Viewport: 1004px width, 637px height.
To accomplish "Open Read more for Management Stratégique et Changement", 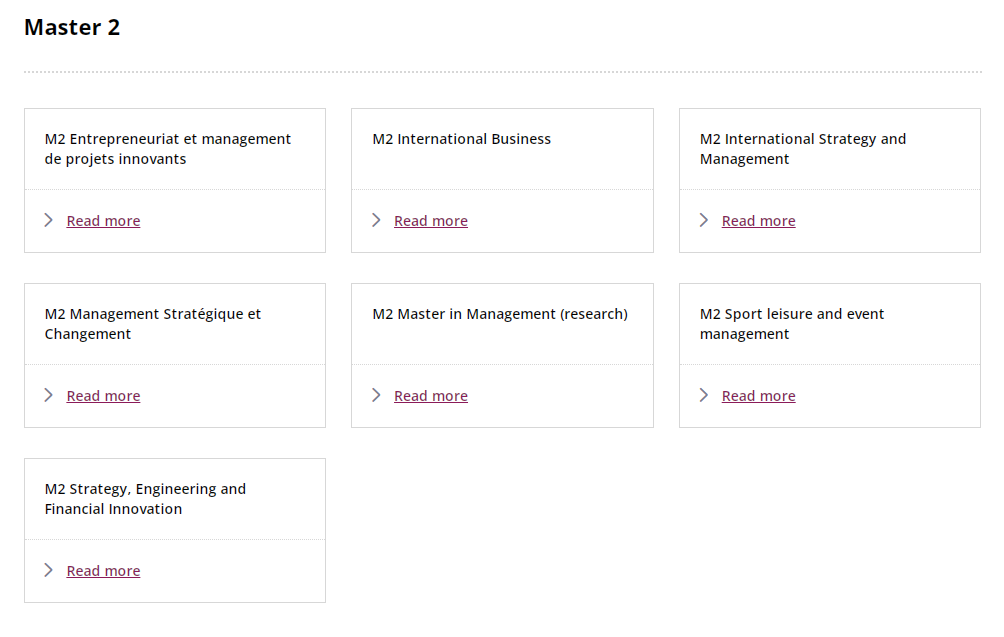I will (x=103, y=396).
